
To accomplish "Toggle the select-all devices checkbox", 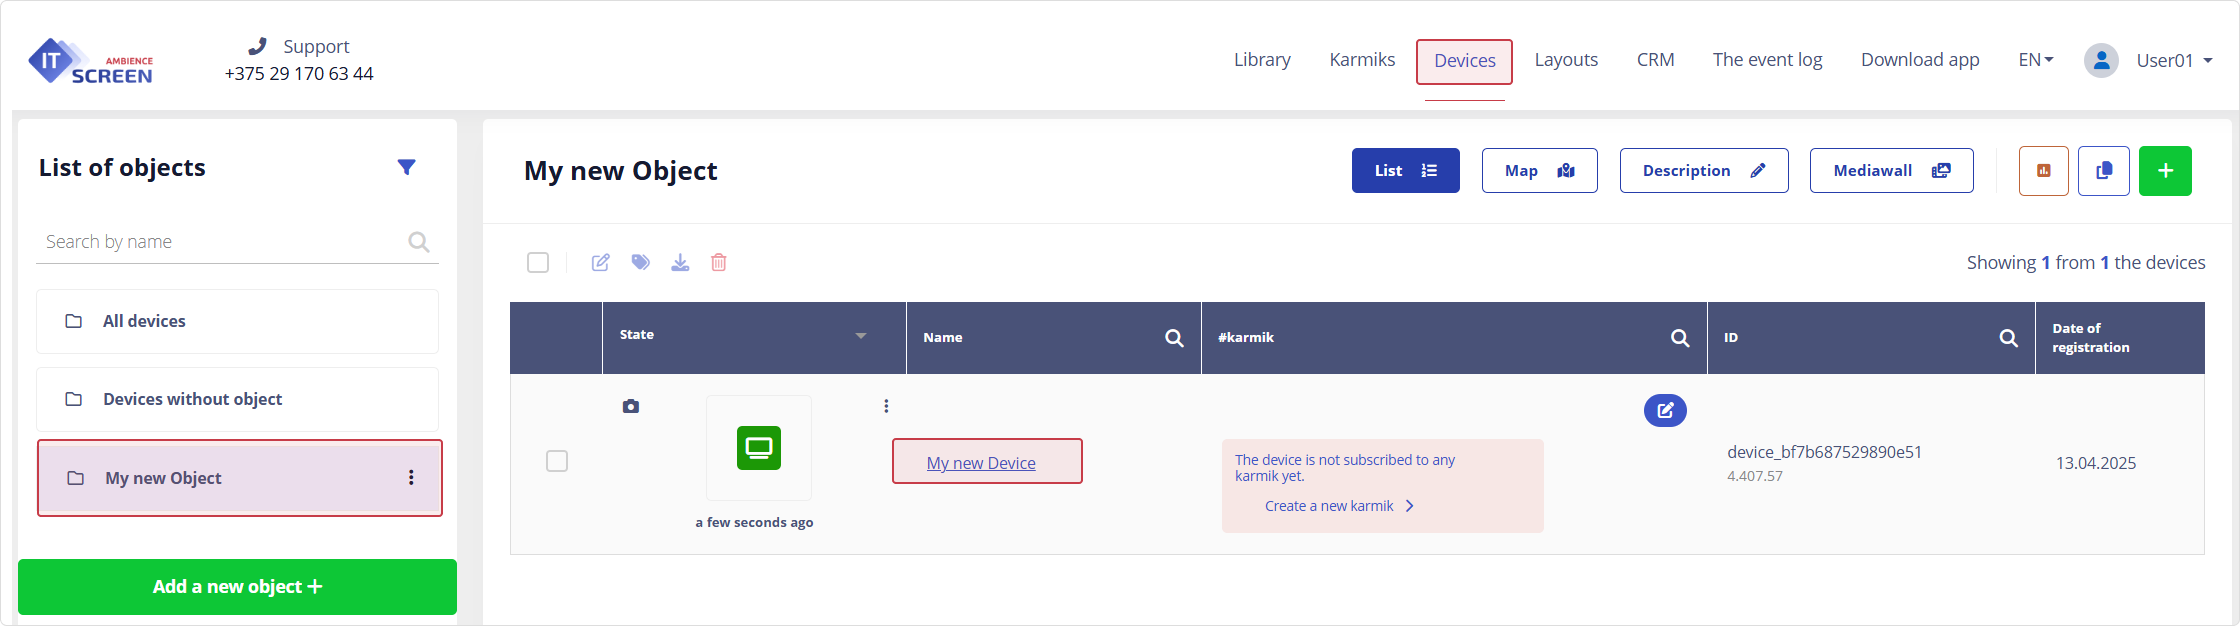I will click(x=538, y=263).
